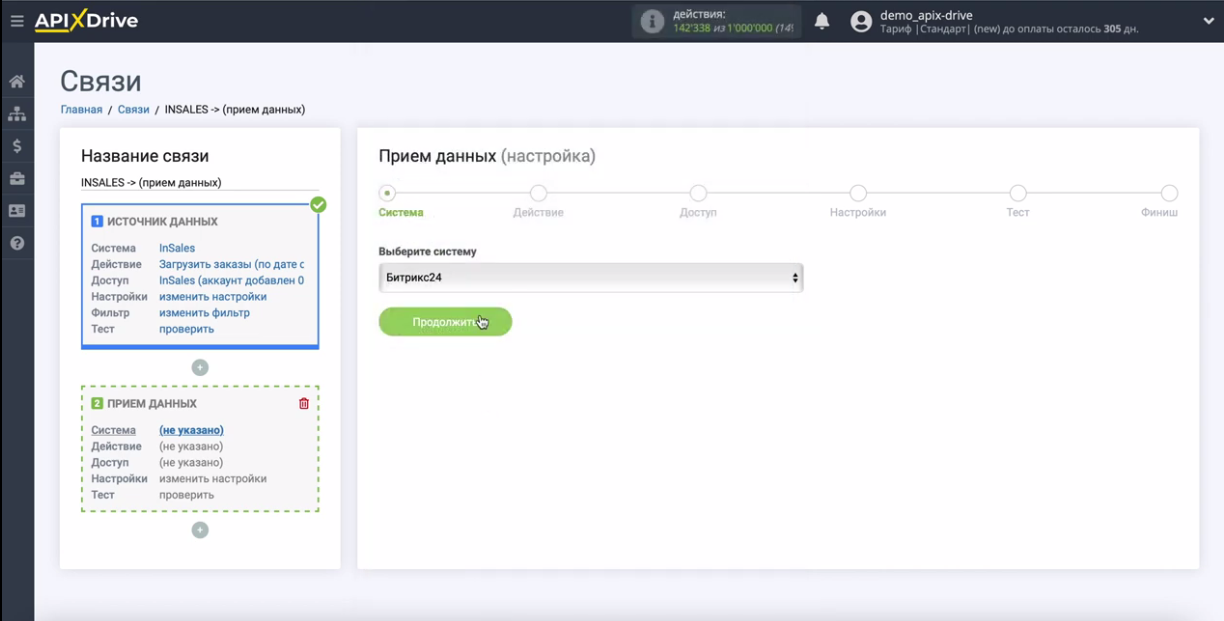Open profile card icon in sidebar
Screen dimensions: 1224x621
[17, 211]
